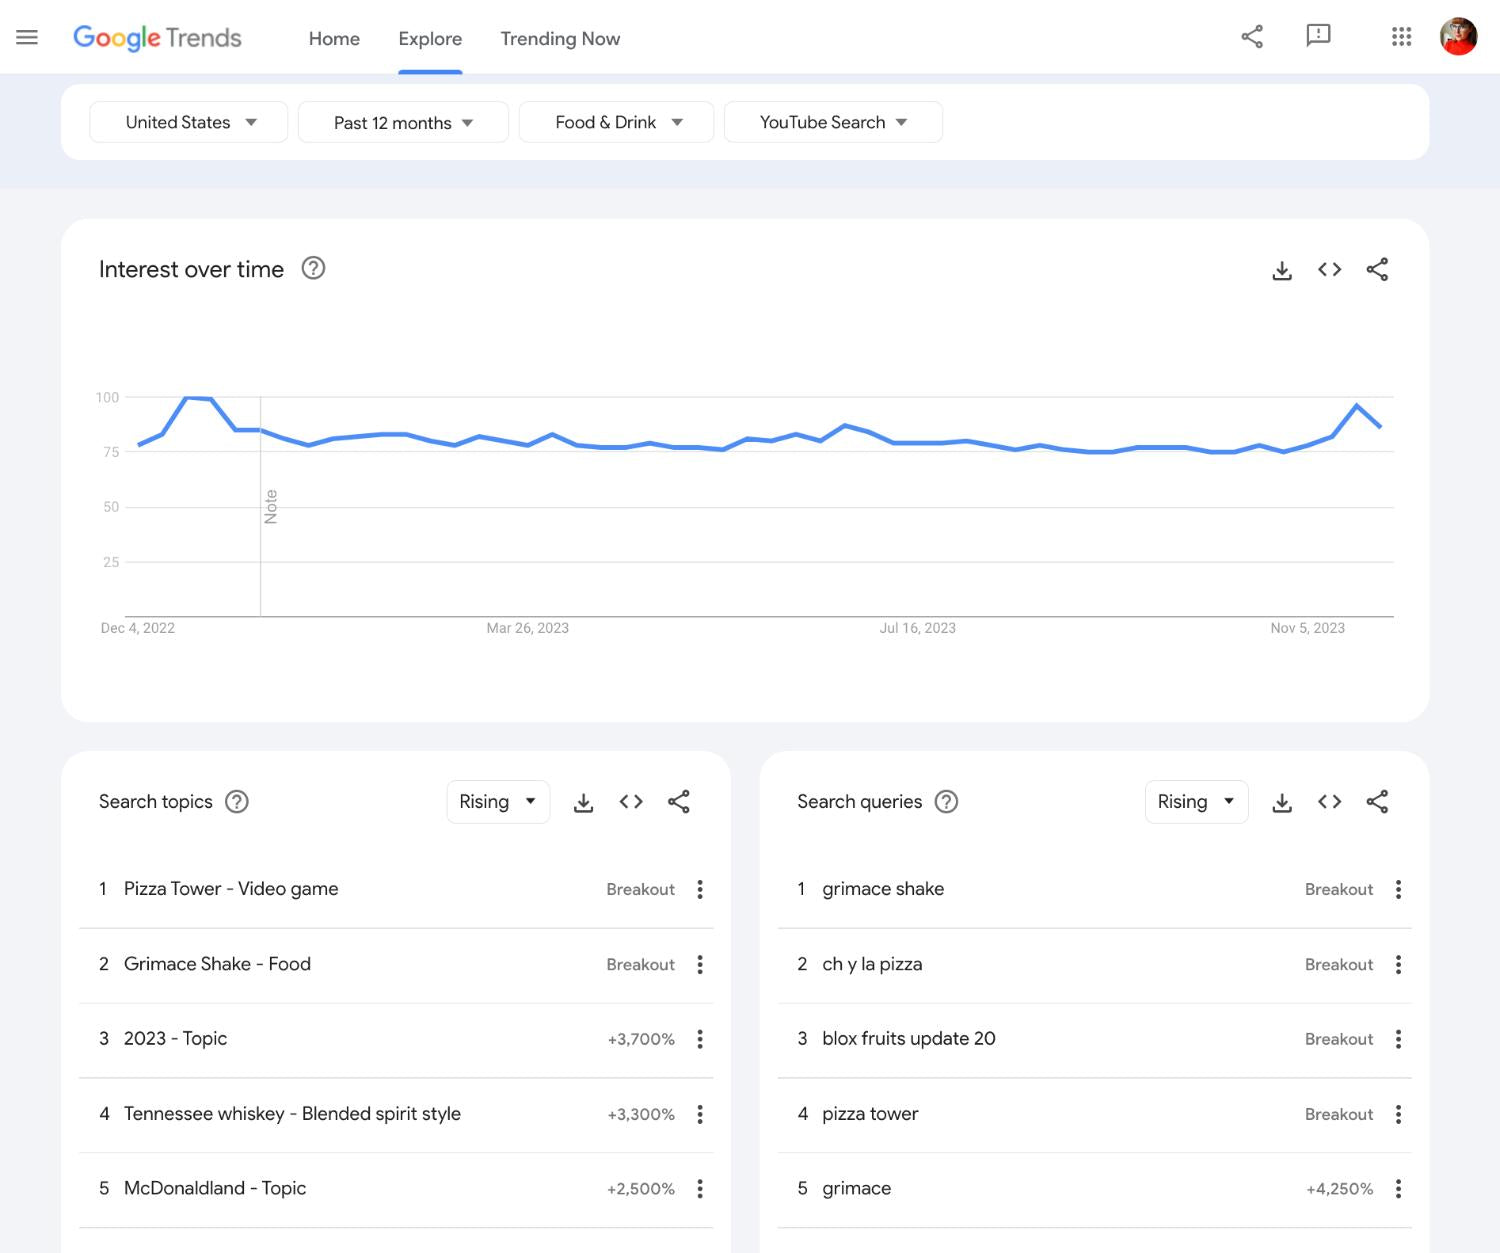Viewport: 1500px width, 1253px height.
Task: Open more options for McDonaldland topic
Action: click(x=700, y=1188)
